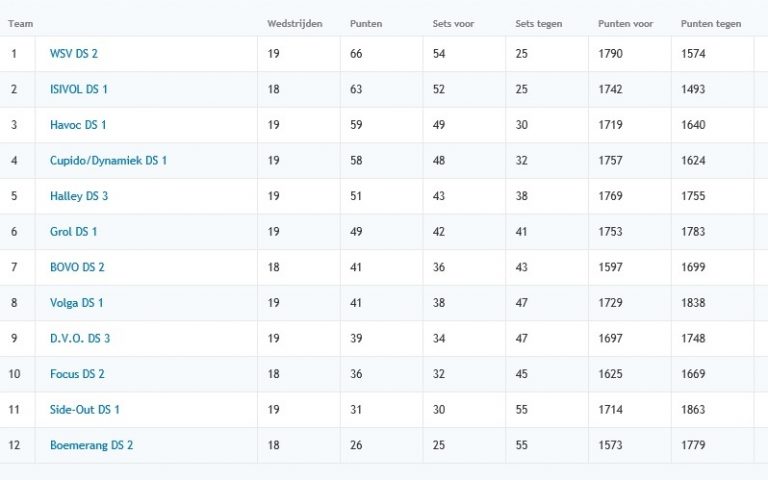Select Havoc DS 1 in the standings
768x480 pixels.
[78, 125]
